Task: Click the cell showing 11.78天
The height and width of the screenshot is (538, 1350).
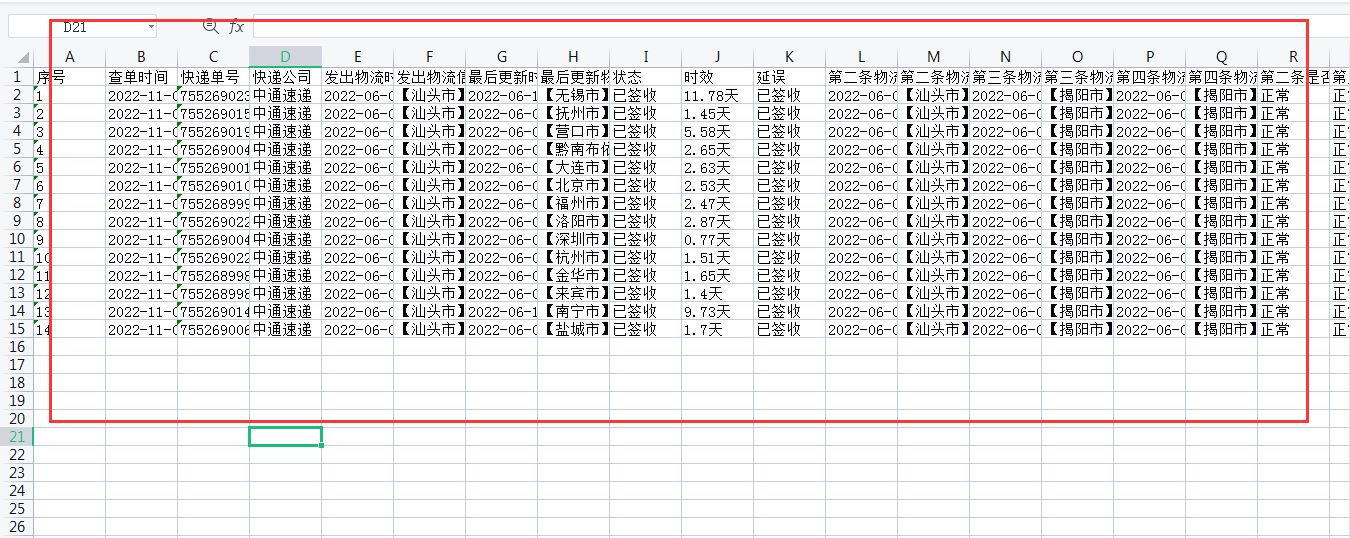Action: [717, 95]
